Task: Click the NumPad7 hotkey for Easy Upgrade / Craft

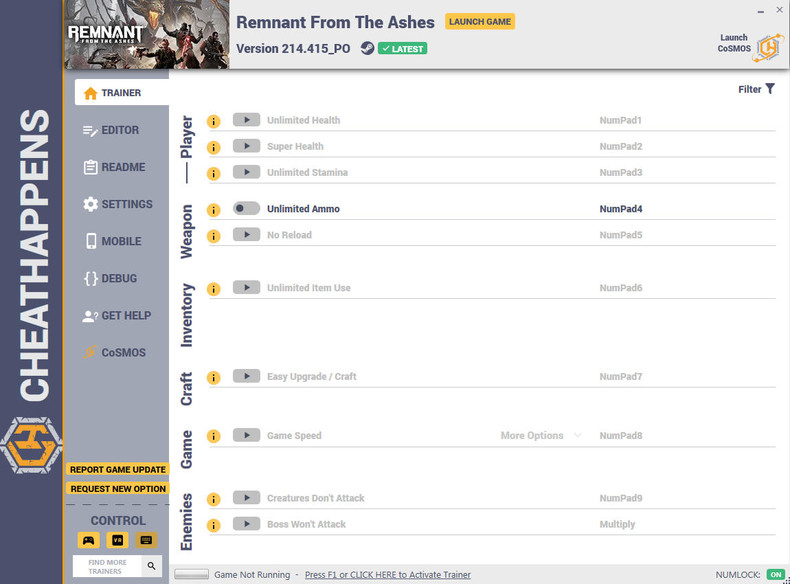Action: pyautogui.click(x=621, y=376)
